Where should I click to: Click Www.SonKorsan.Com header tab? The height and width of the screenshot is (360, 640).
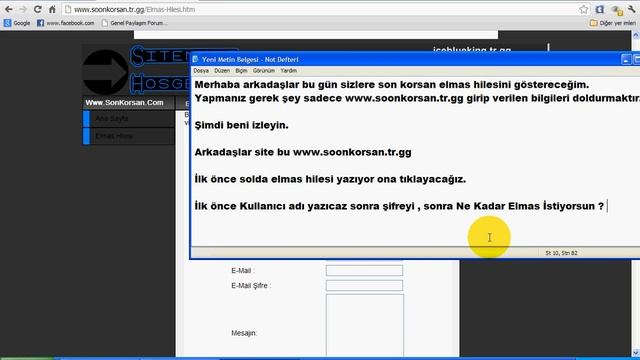click(x=124, y=102)
